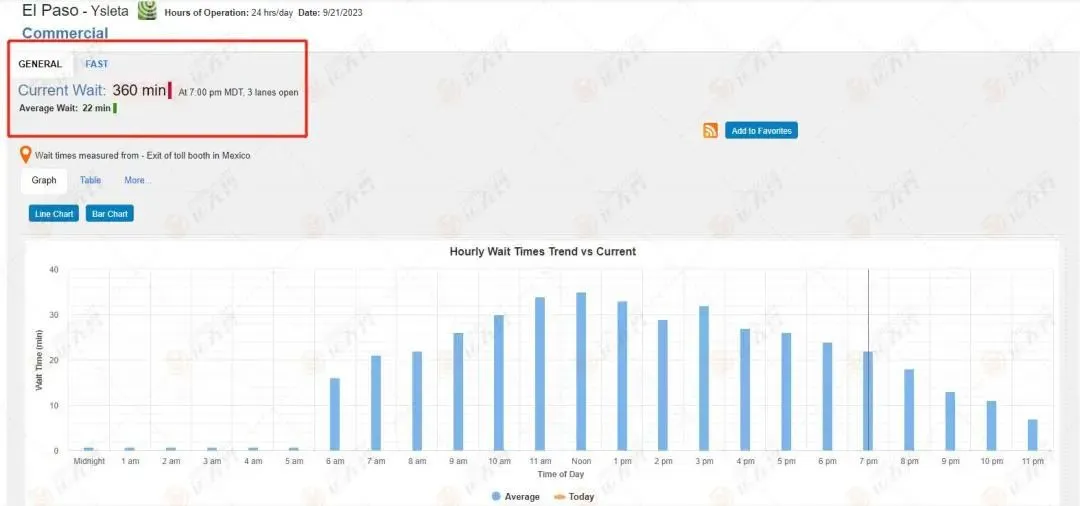Switch to the FAST tab
Viewport: 1080px width, 506px height.
point(96,64)
